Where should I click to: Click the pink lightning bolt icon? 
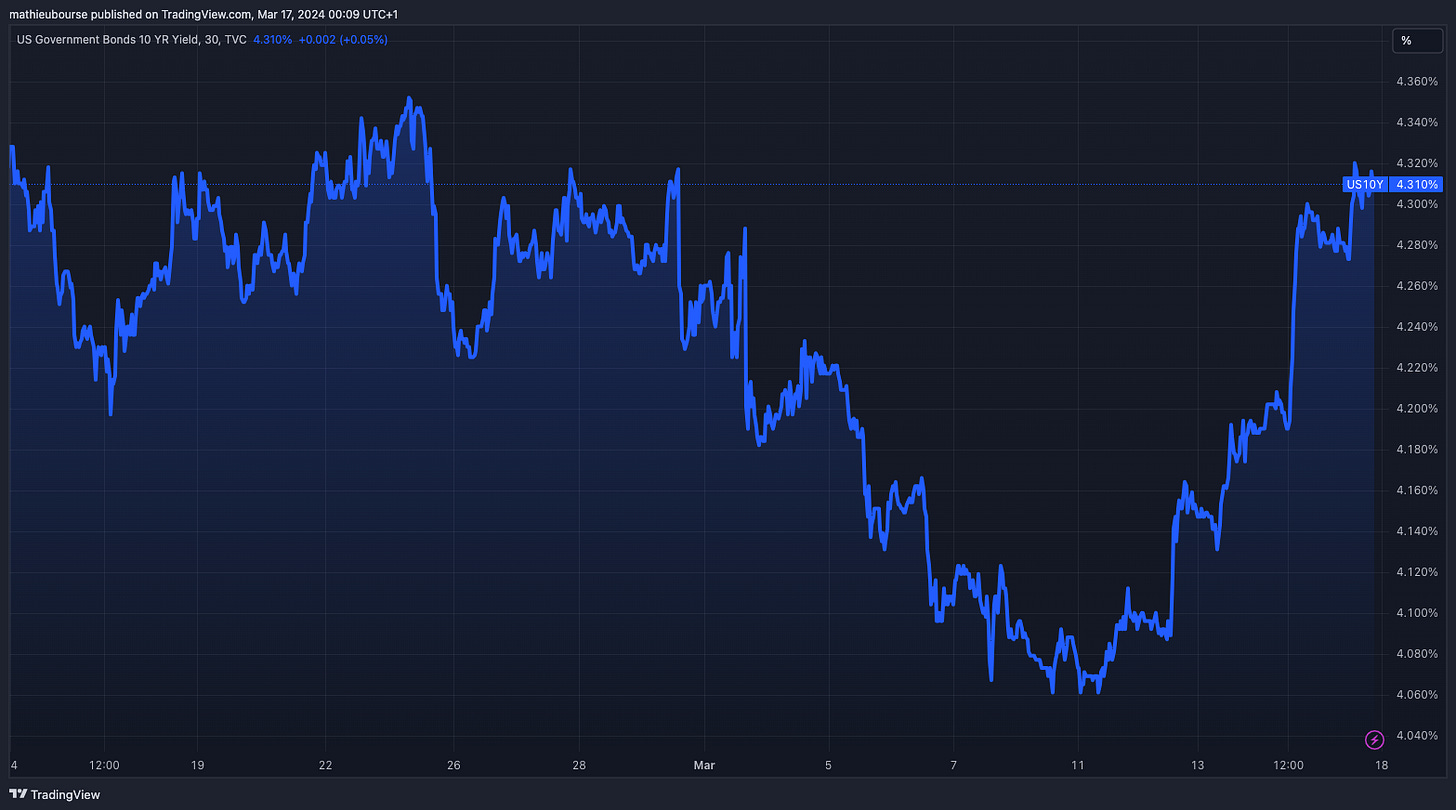[1375, 740]
